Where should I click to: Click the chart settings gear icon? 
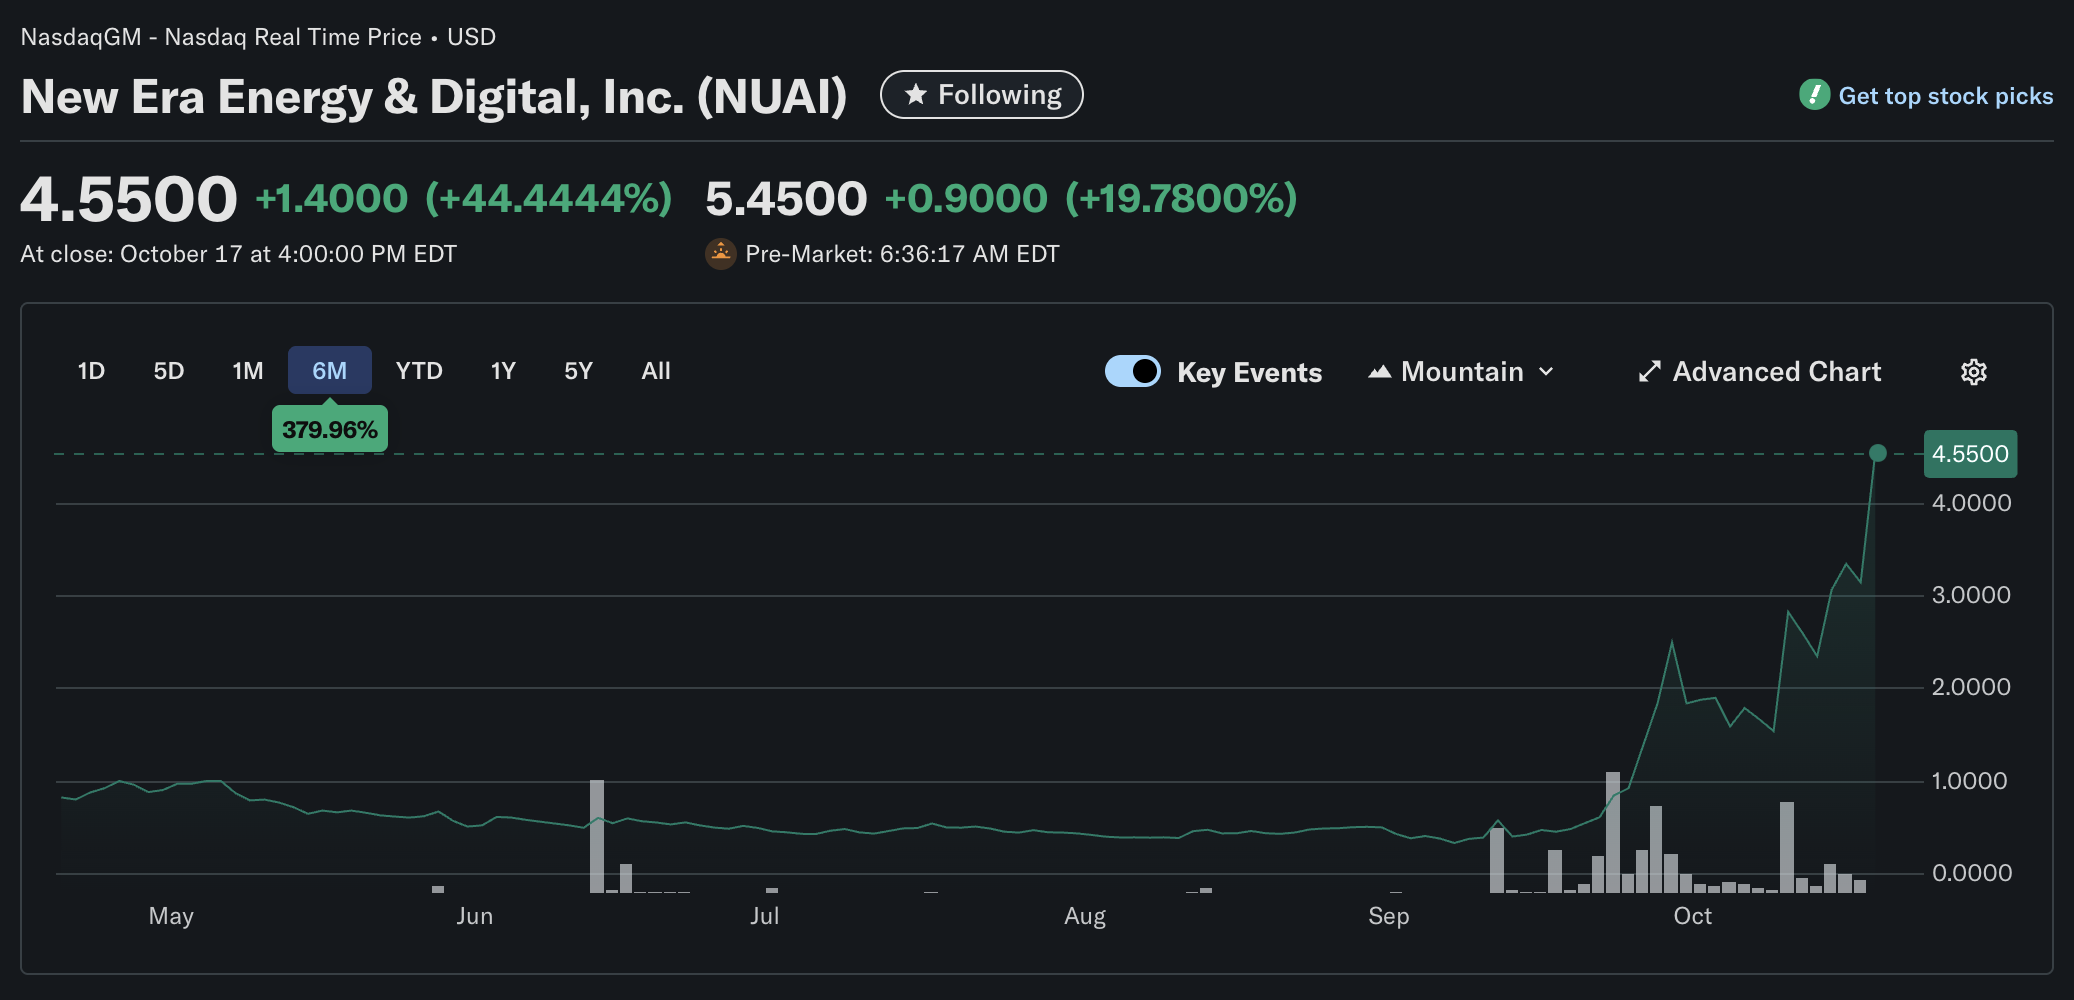[1973, 372]
